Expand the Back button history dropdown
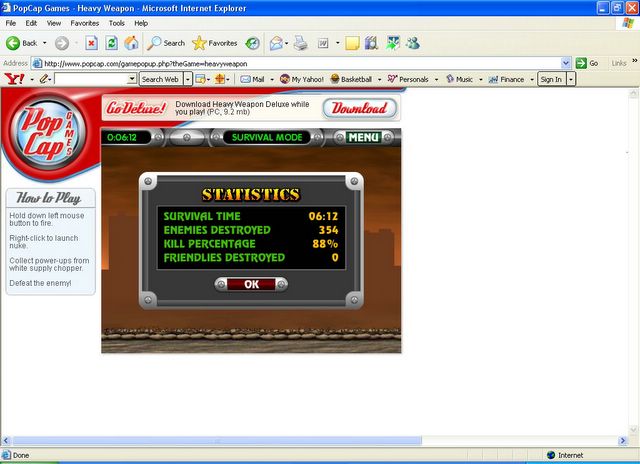 (44, 43)
